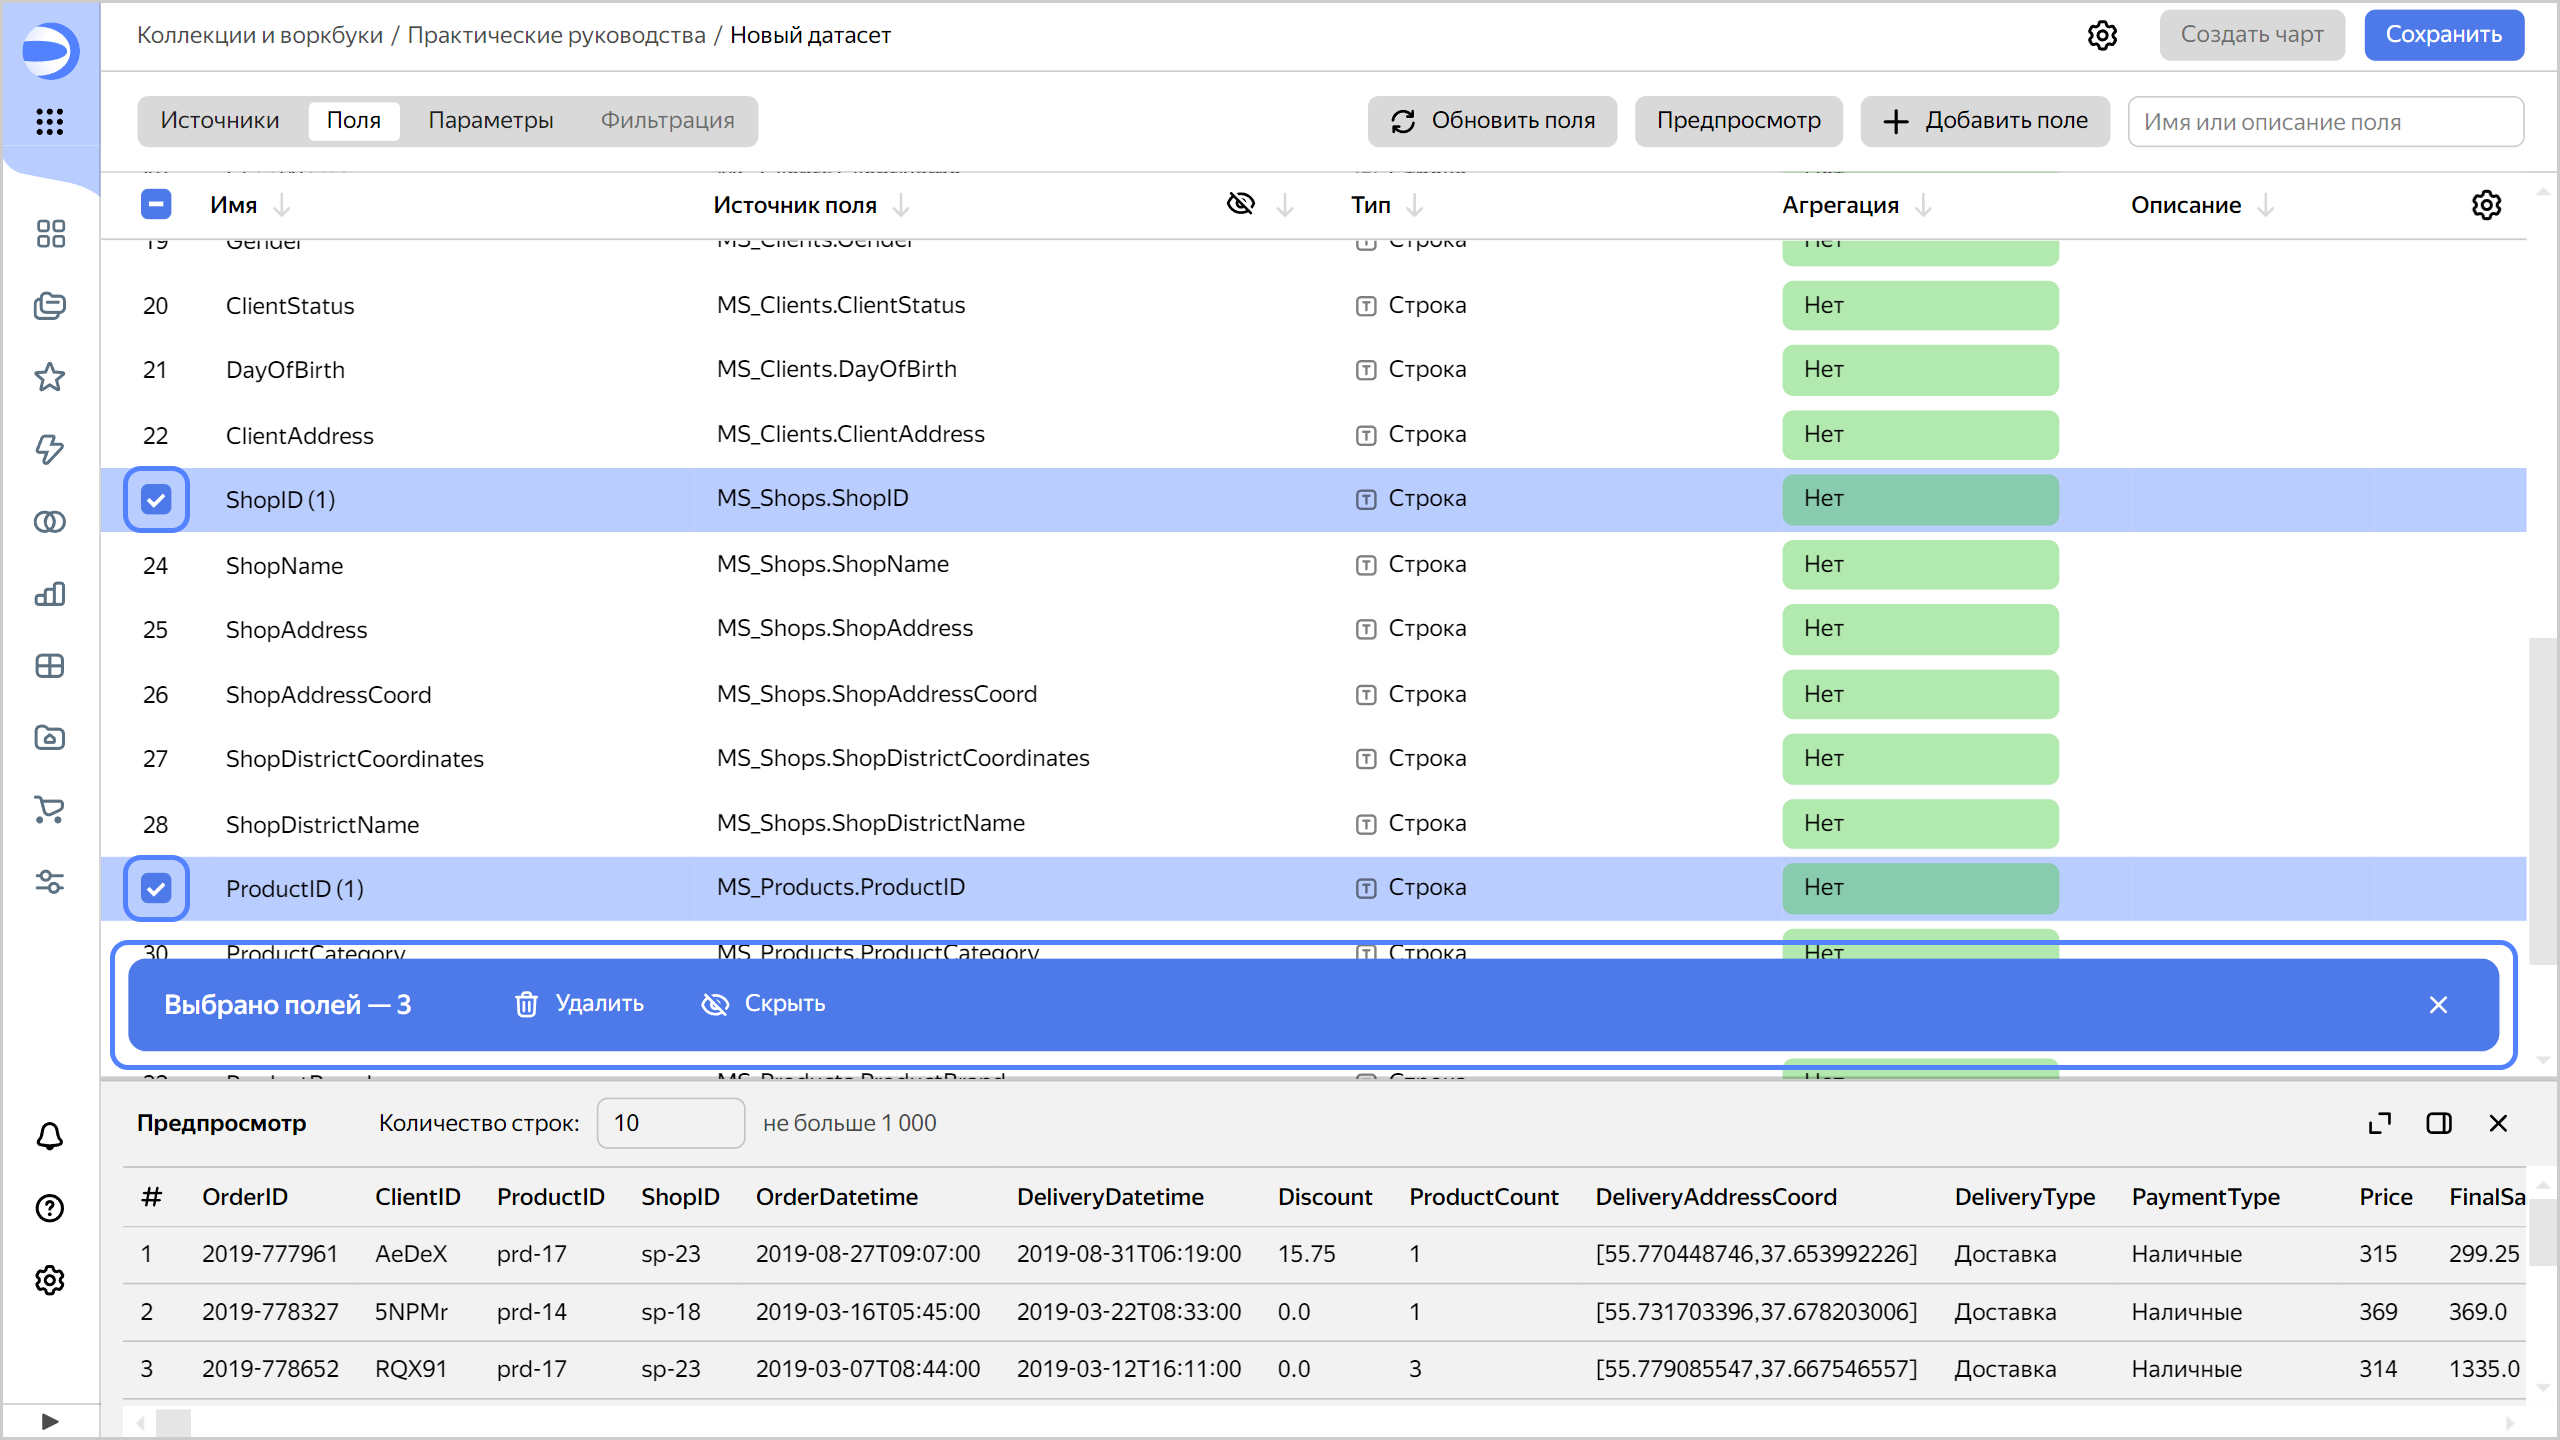The height and width of the screenshot is (1440, 2560).
Task: Open type dropdown for ShopName field
Action: (x=1425, y=565)
